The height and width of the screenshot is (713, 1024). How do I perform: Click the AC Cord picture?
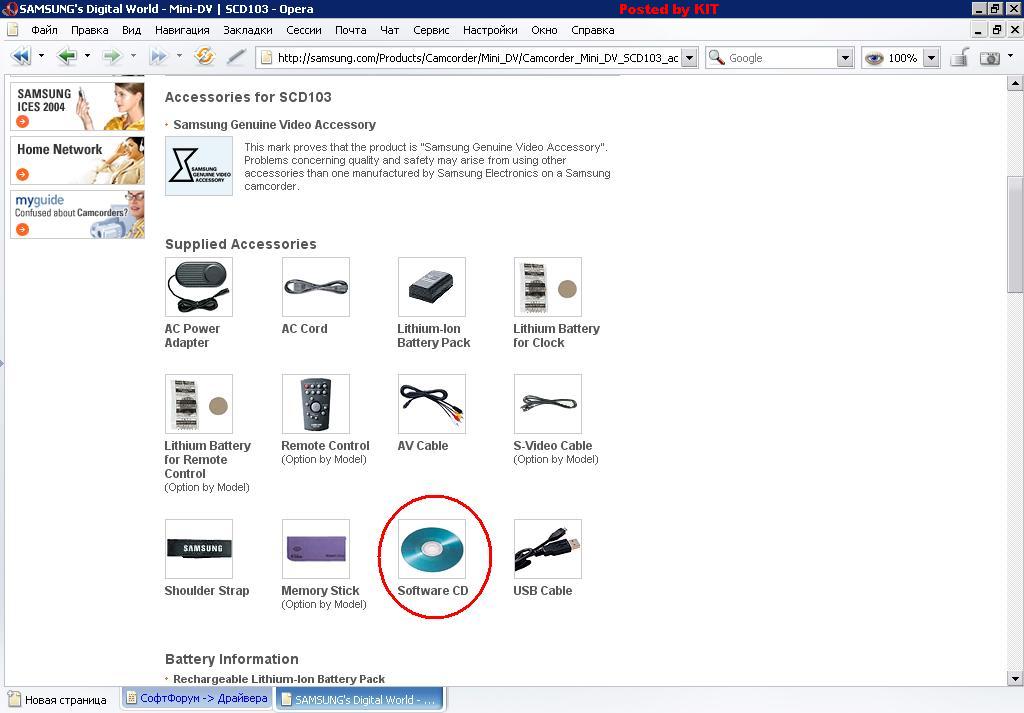point(315,287)
